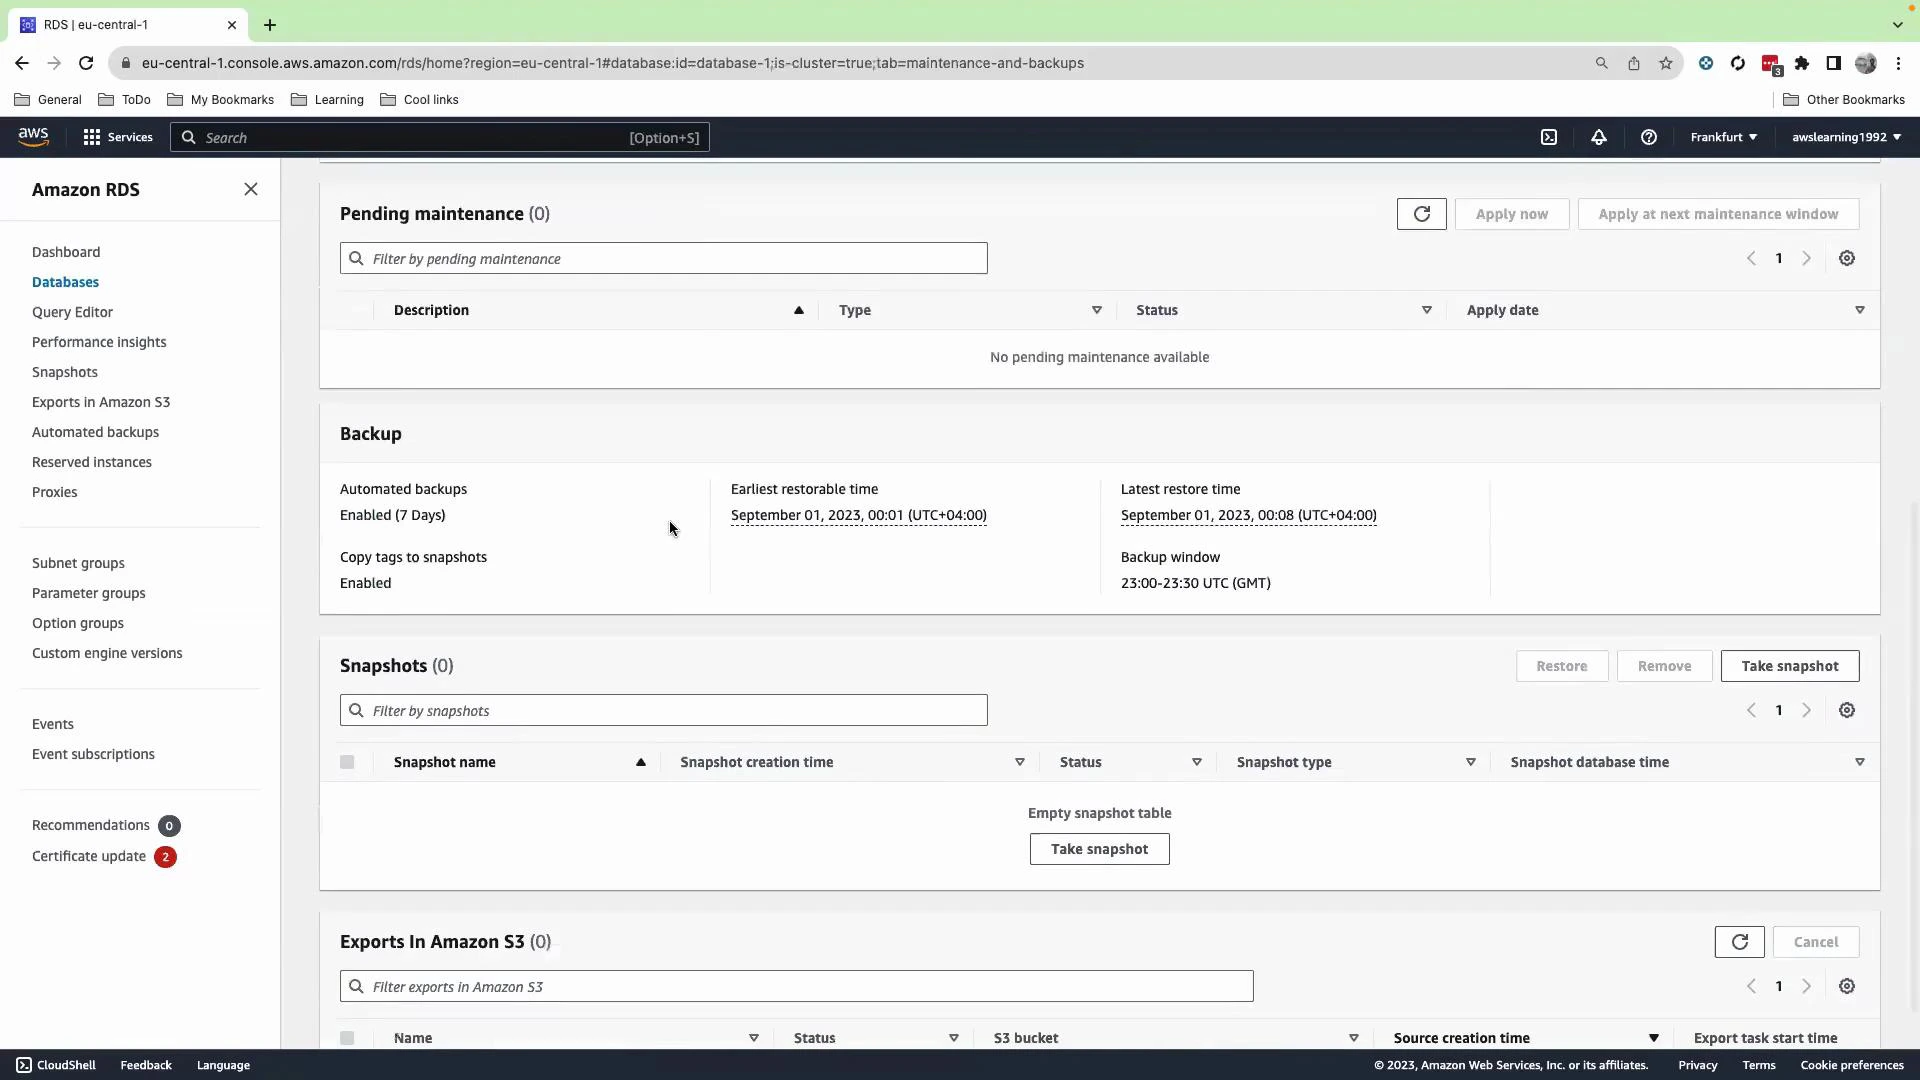Click the AWS home logo
Screen dimensions: 1920x1080
coord(33,136)
